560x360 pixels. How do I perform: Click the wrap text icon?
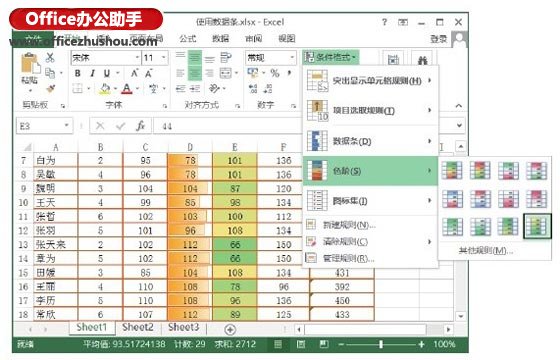(x=225, y=58)
